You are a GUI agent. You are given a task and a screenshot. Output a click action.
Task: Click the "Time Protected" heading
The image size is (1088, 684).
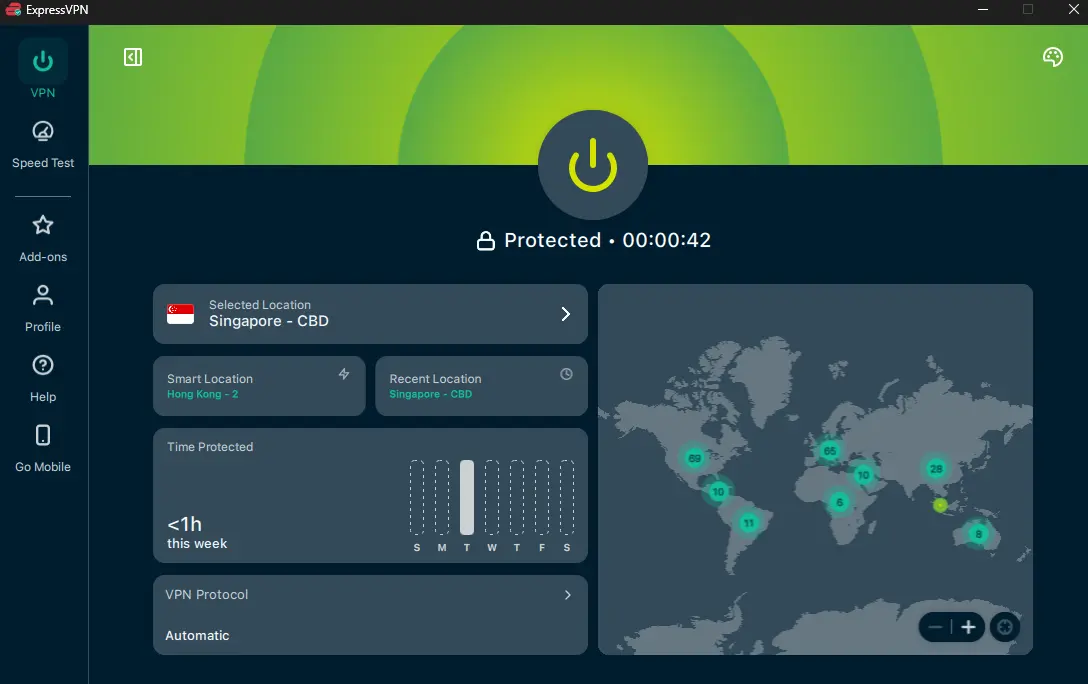[210, 447]
